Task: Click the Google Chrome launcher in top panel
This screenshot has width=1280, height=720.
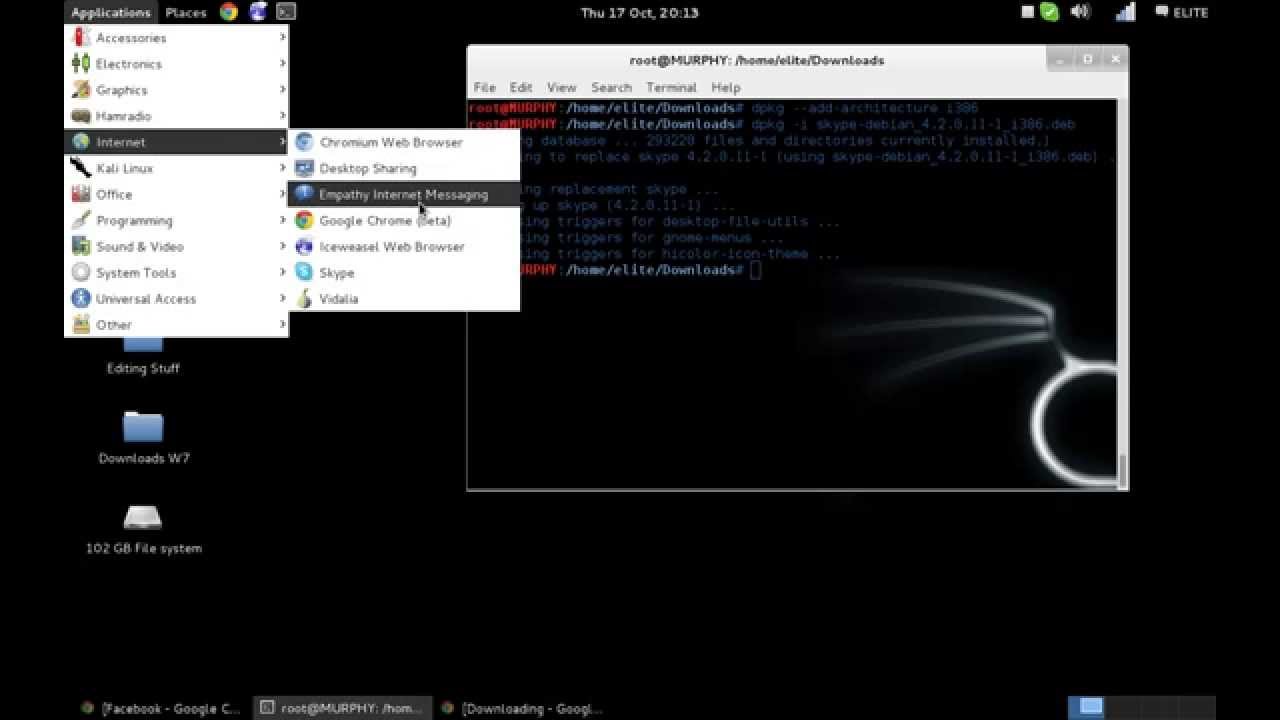Action: 229,12
